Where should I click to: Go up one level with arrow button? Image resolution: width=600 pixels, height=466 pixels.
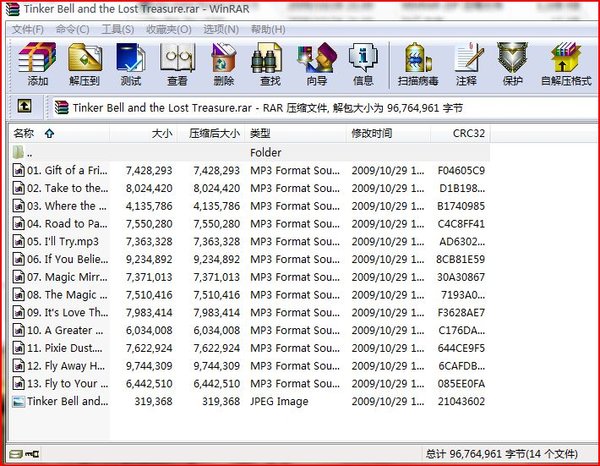click(x=24, y=106)
